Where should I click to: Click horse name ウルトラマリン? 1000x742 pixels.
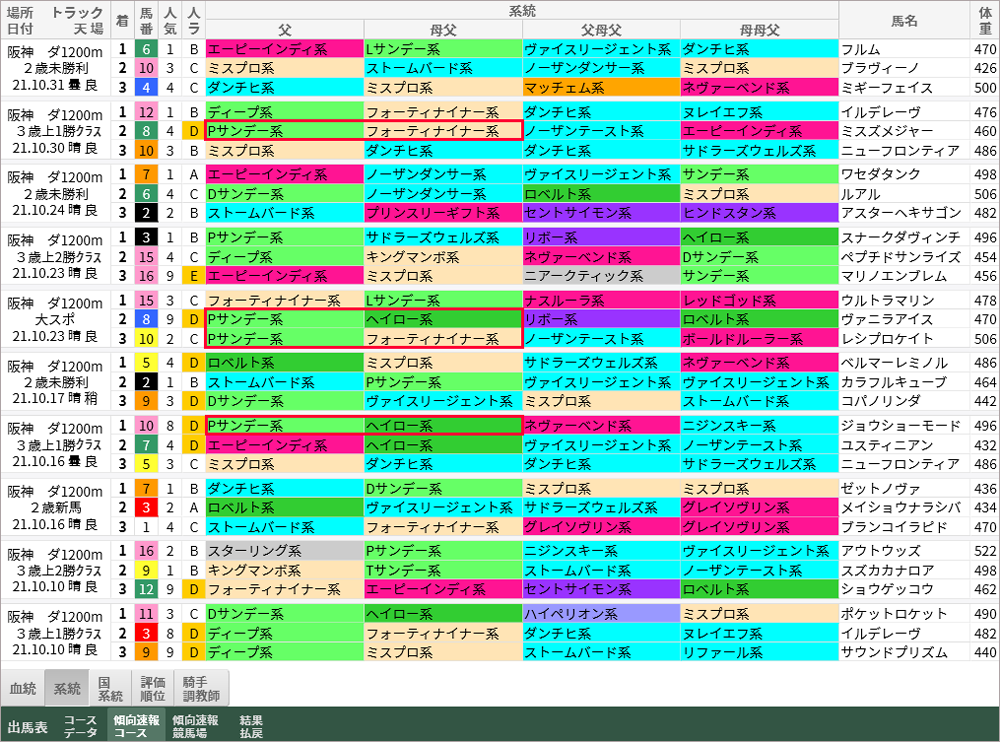click(887, 301)
